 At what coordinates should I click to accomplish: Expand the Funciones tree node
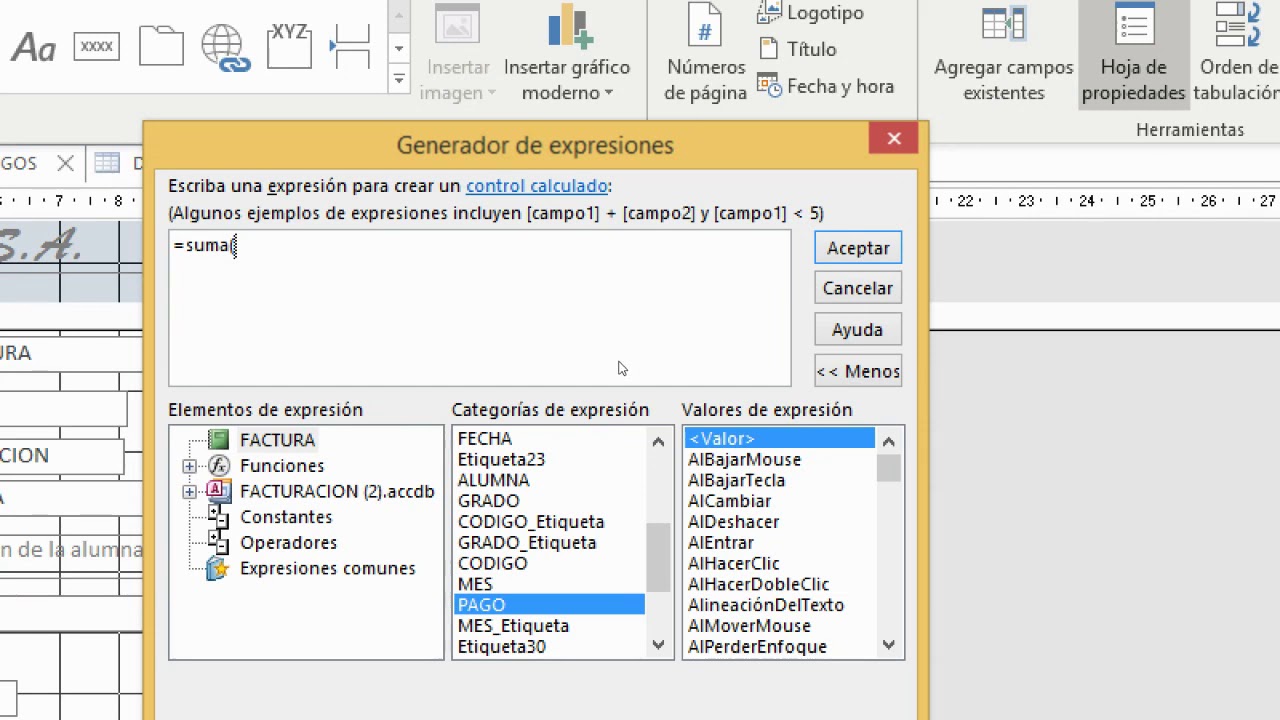pos(189,466)
